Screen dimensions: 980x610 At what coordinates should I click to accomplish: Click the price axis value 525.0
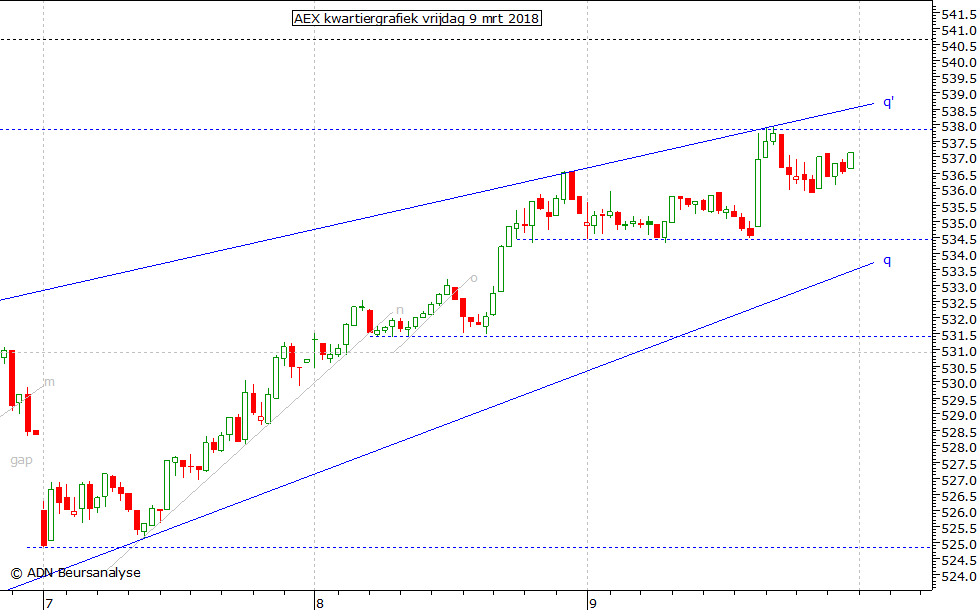click(959, 545)
